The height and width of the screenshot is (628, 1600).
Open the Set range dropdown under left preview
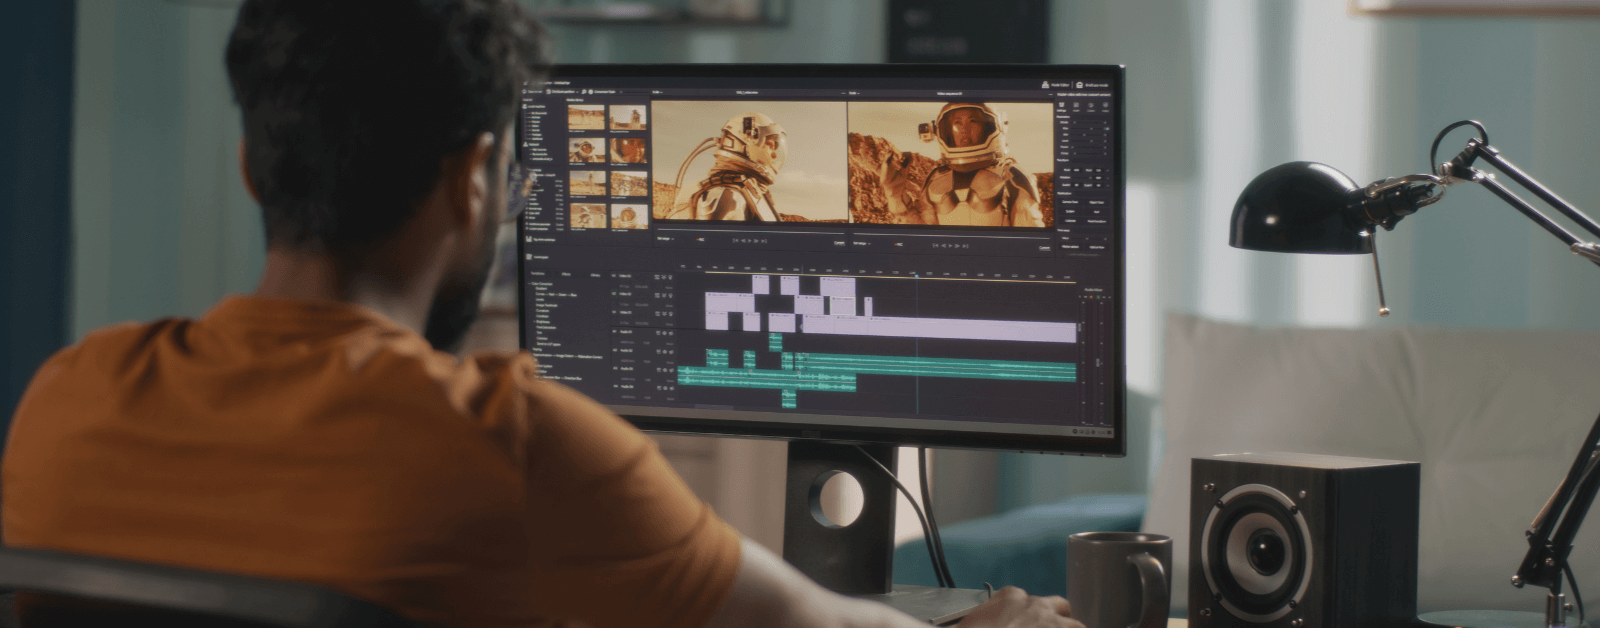(666, 238)
